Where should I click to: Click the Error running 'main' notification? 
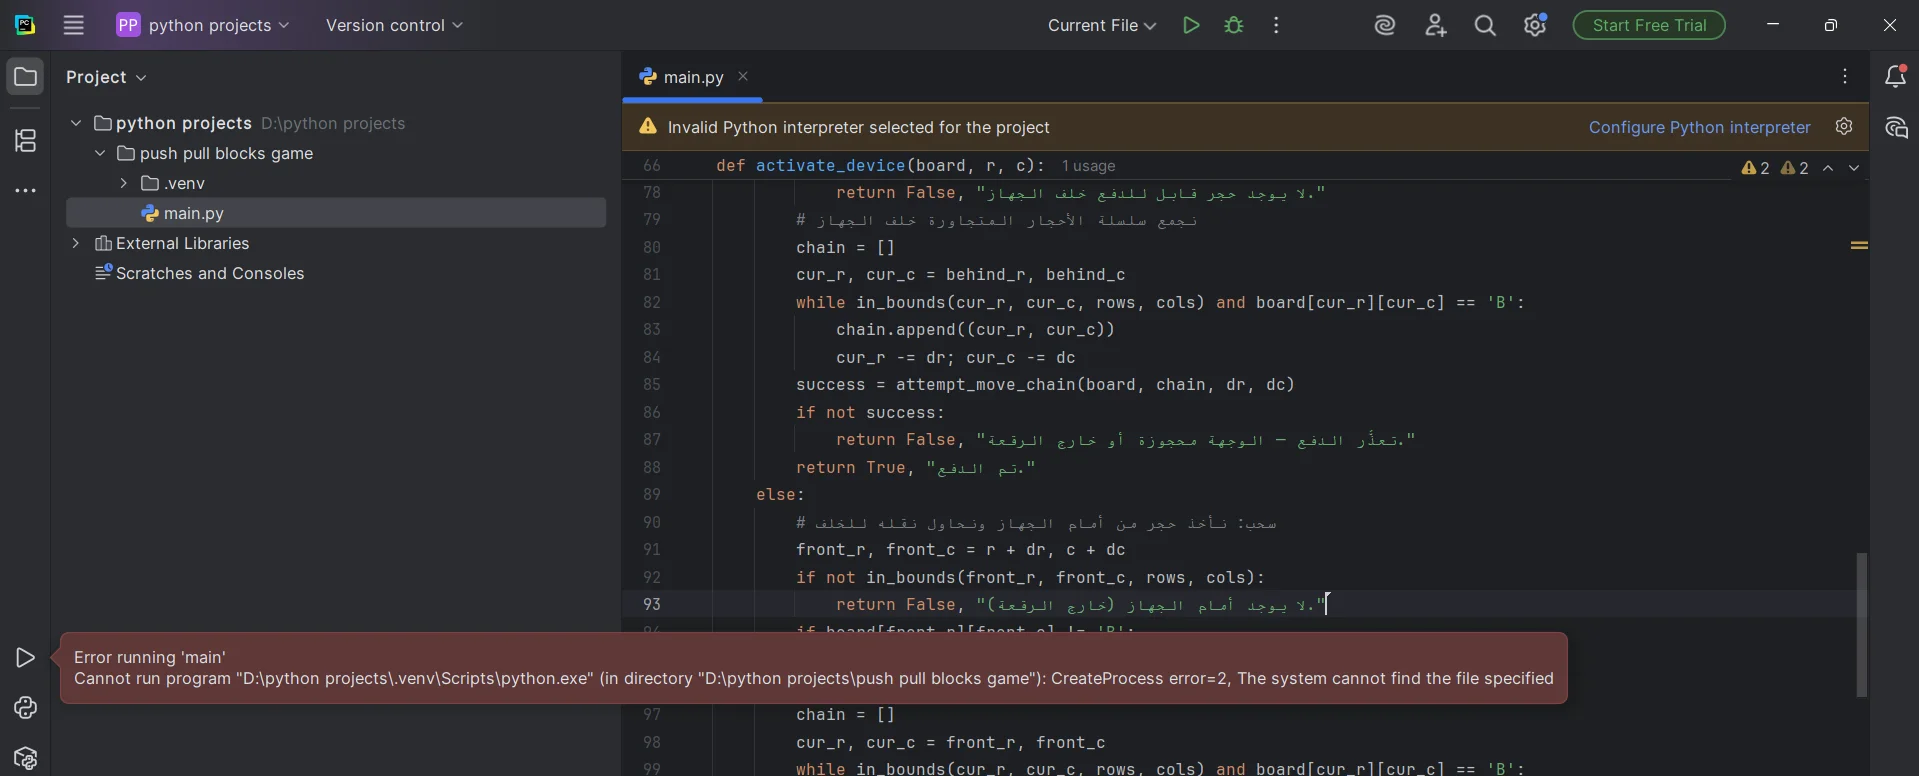tap(814, 668)
